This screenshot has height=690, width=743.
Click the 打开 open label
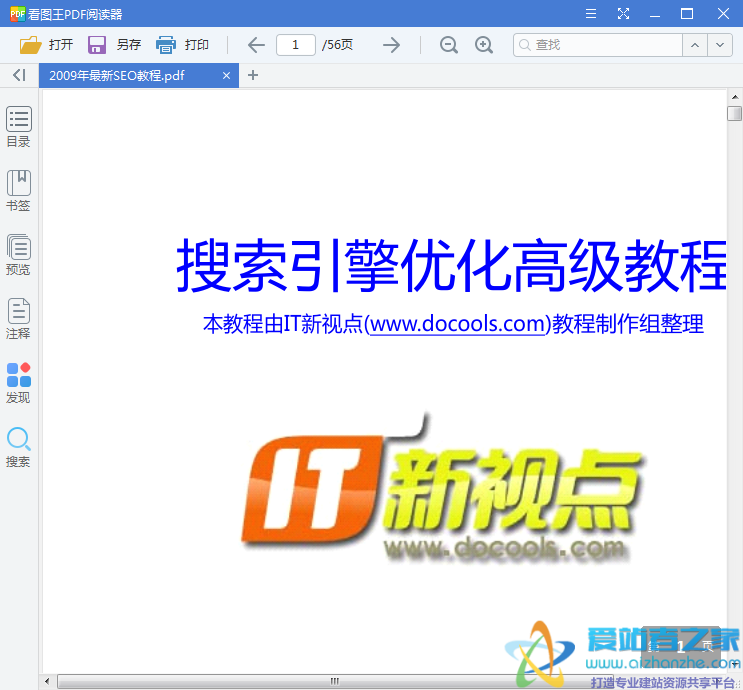click(61, 45)
